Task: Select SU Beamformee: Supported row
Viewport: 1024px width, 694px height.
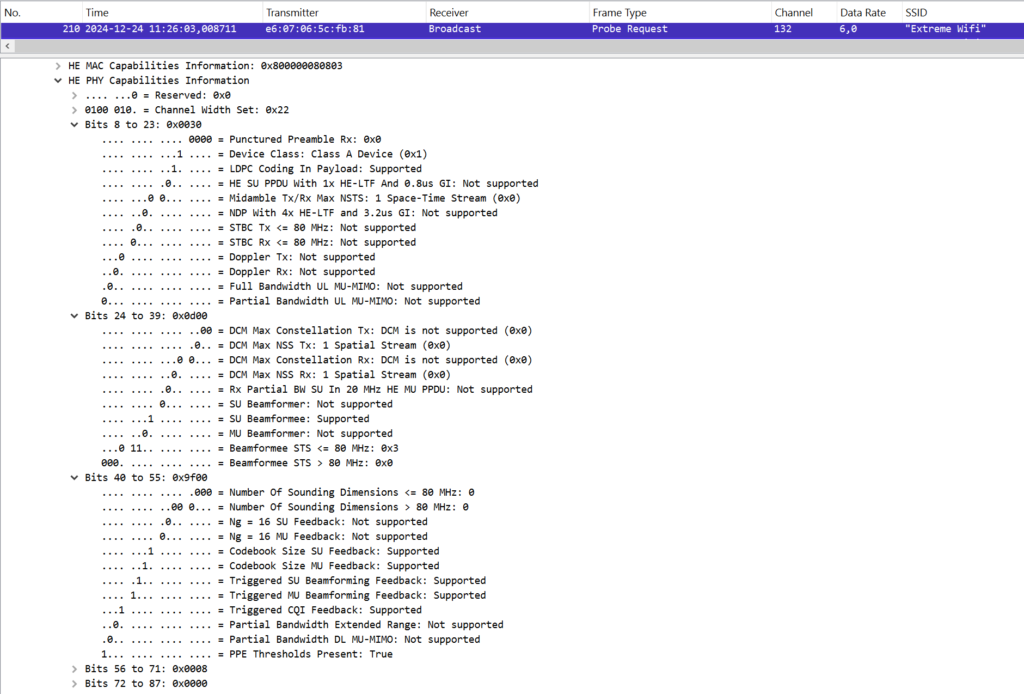Action: tap(235, 419)
